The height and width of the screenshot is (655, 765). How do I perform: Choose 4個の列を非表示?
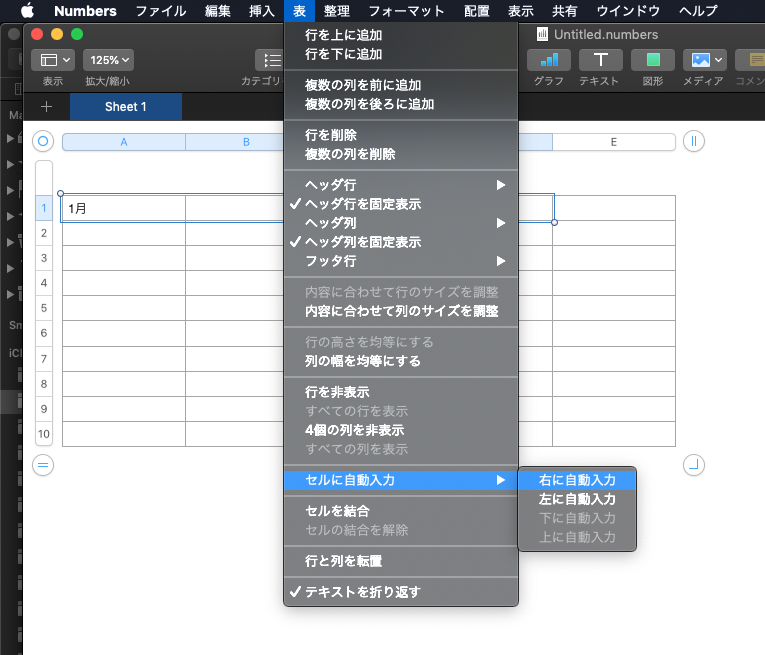coord(401,430)
